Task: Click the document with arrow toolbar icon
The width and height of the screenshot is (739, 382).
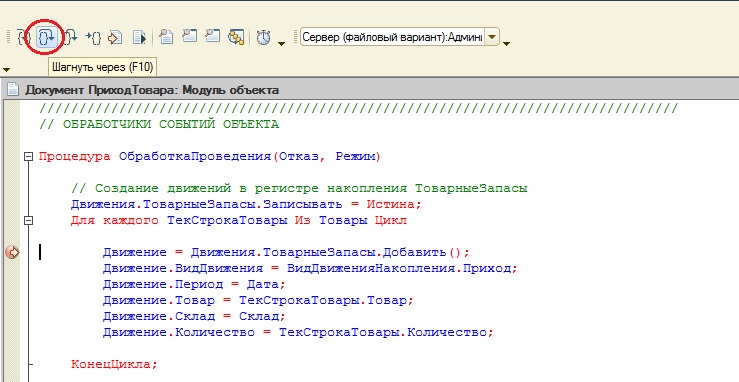Action: [x=140, y=37]
